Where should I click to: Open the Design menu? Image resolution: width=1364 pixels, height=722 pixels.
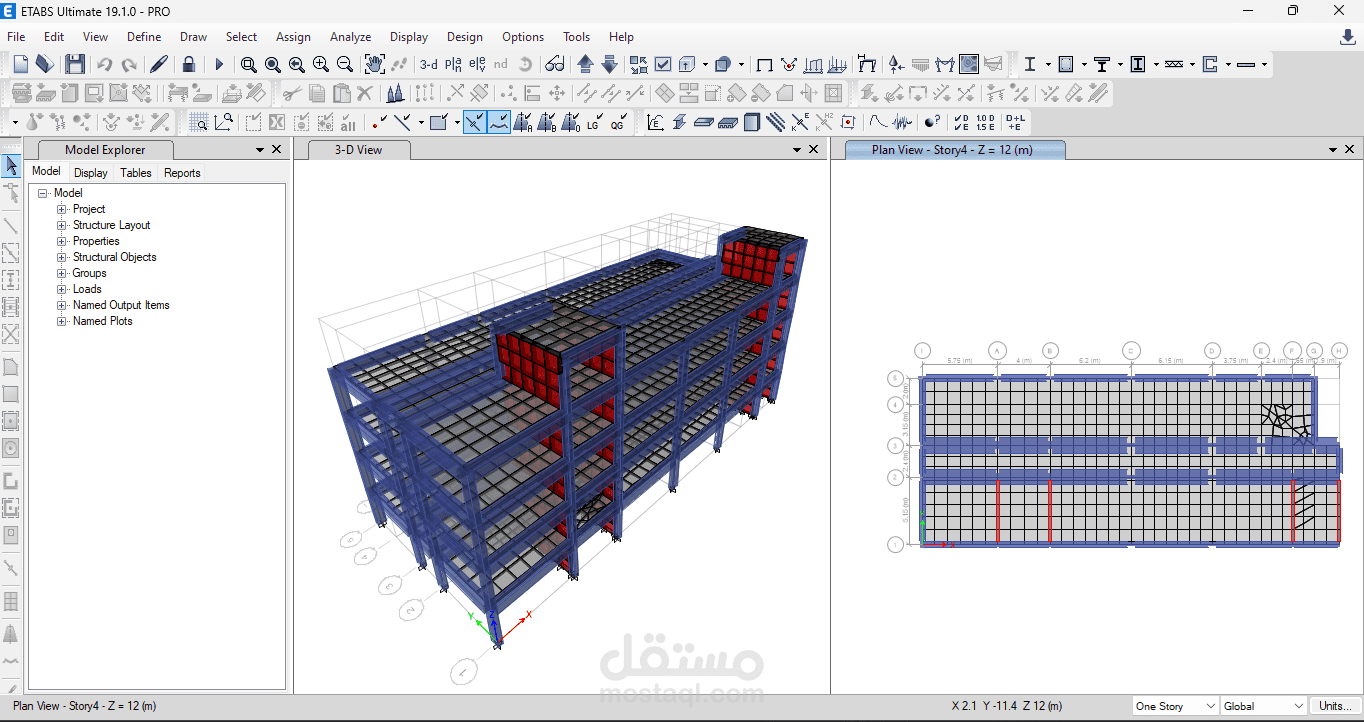pyautogui.click(x=464, y=37)
